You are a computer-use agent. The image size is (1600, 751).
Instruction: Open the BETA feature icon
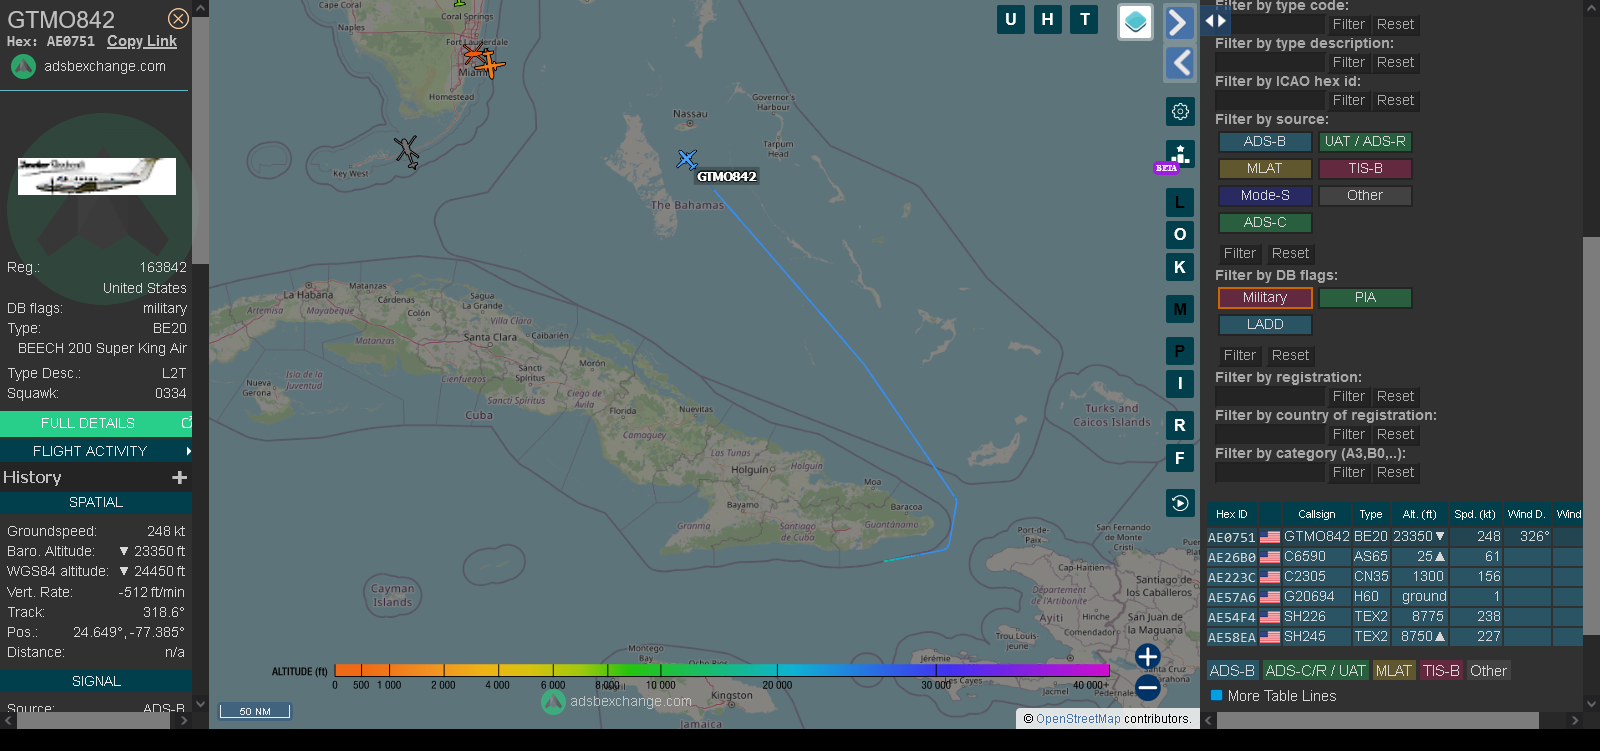point(1178,156)
